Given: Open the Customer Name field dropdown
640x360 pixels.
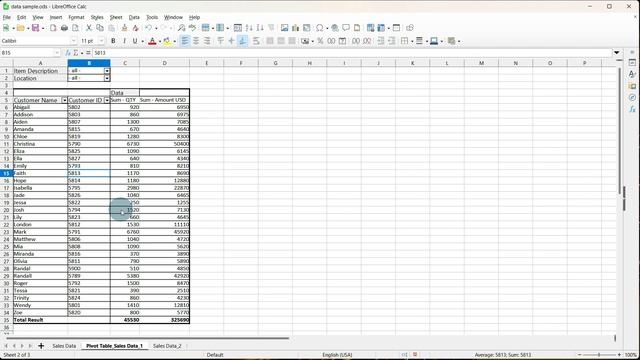Looking at the screenshot, I should click(64, 100).
